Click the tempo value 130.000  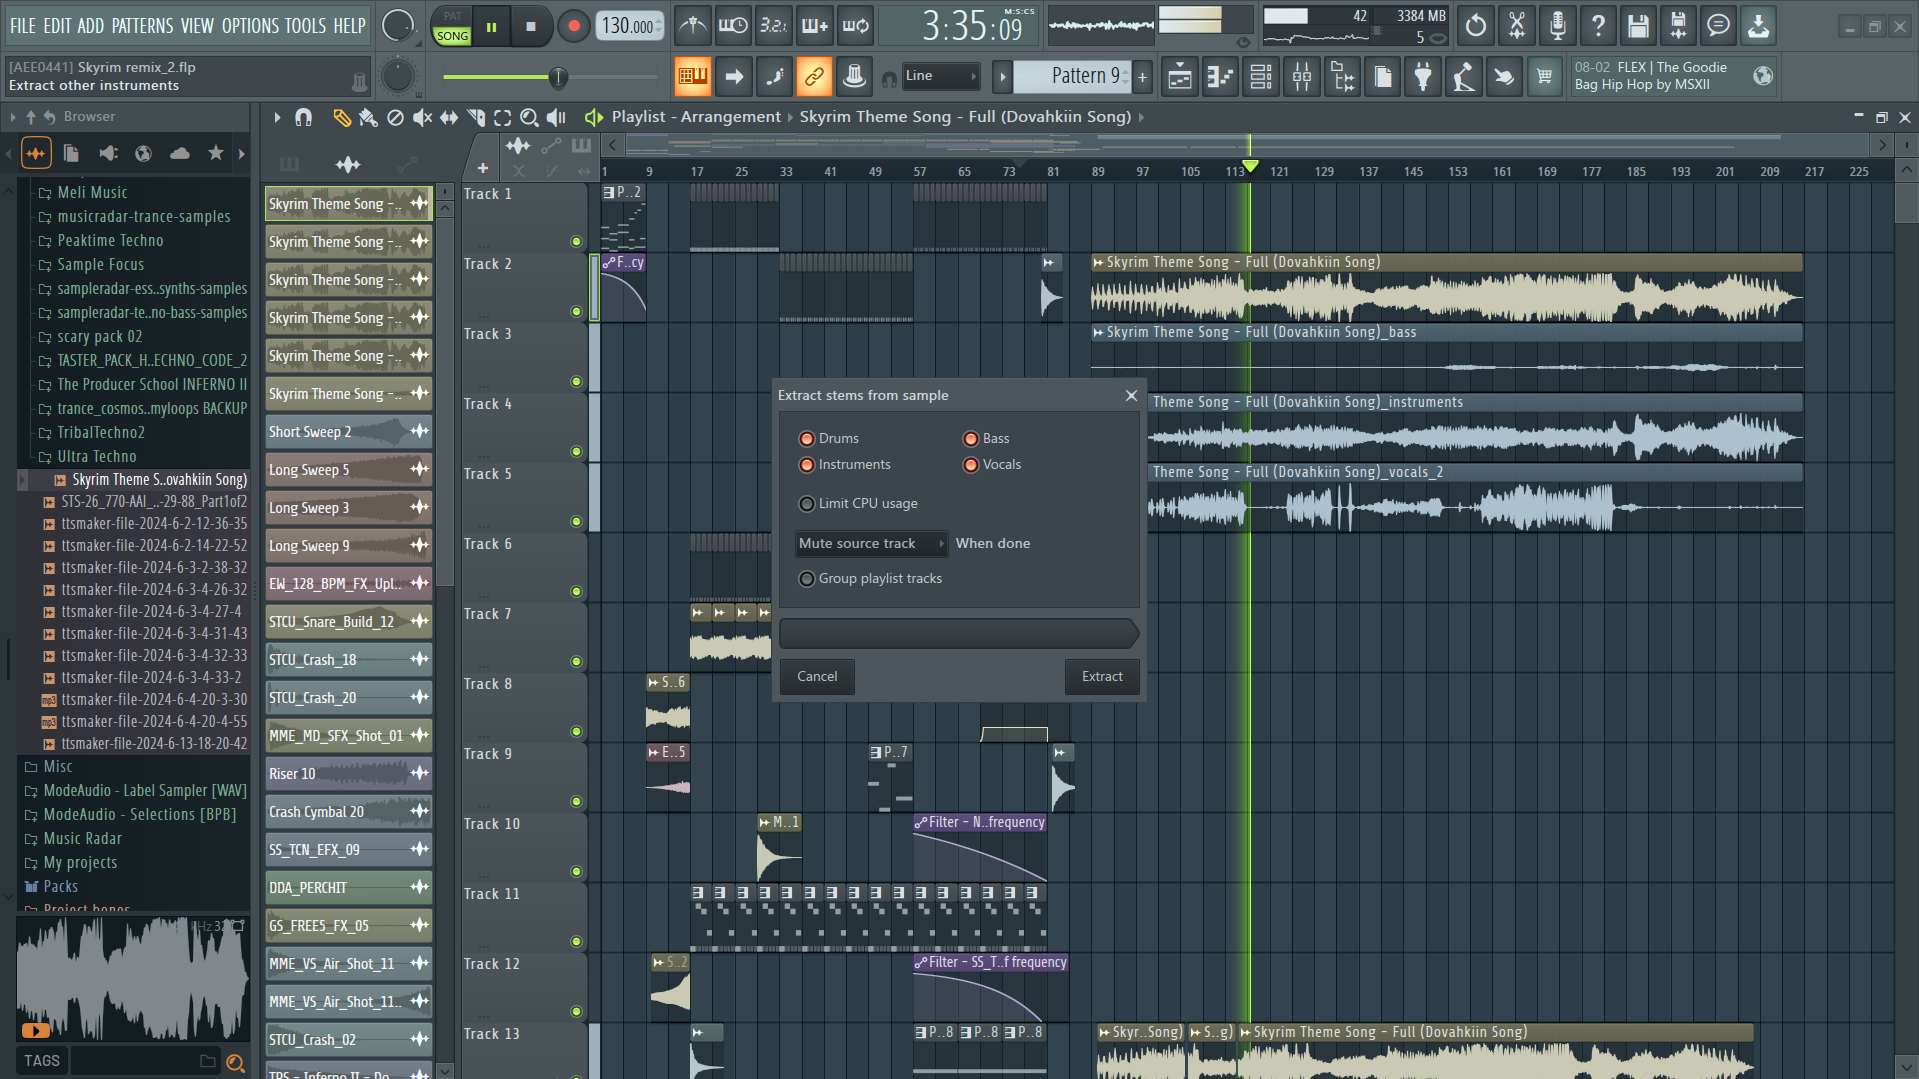coord(629,27)
